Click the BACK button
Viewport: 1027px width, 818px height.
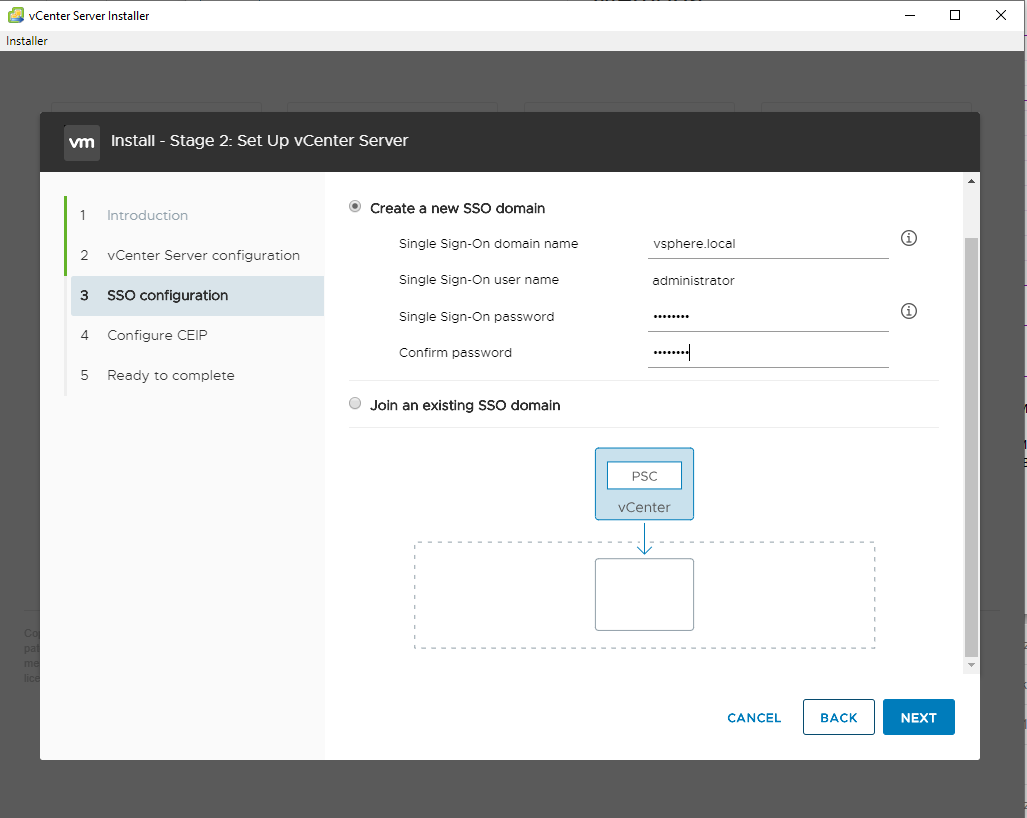click(838, 717)
